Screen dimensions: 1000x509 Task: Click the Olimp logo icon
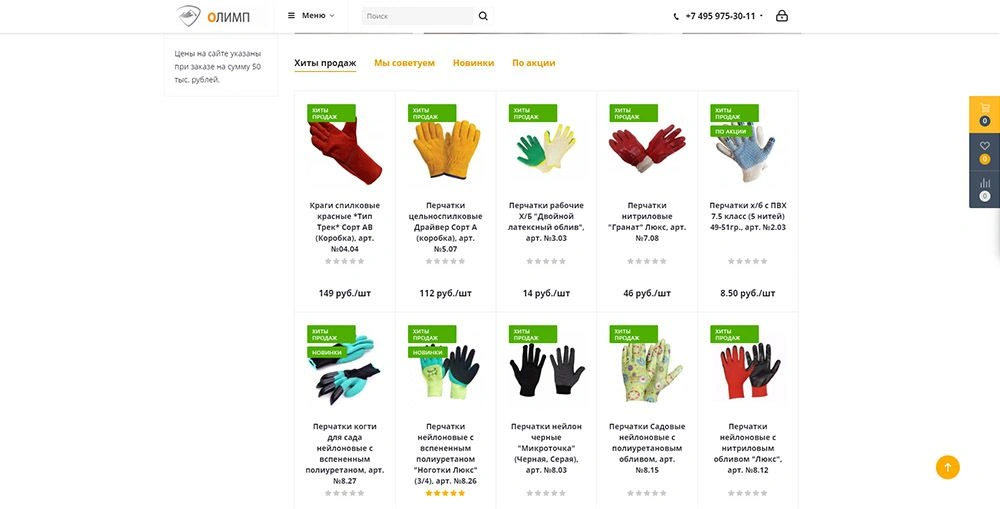tap(189, 15)
